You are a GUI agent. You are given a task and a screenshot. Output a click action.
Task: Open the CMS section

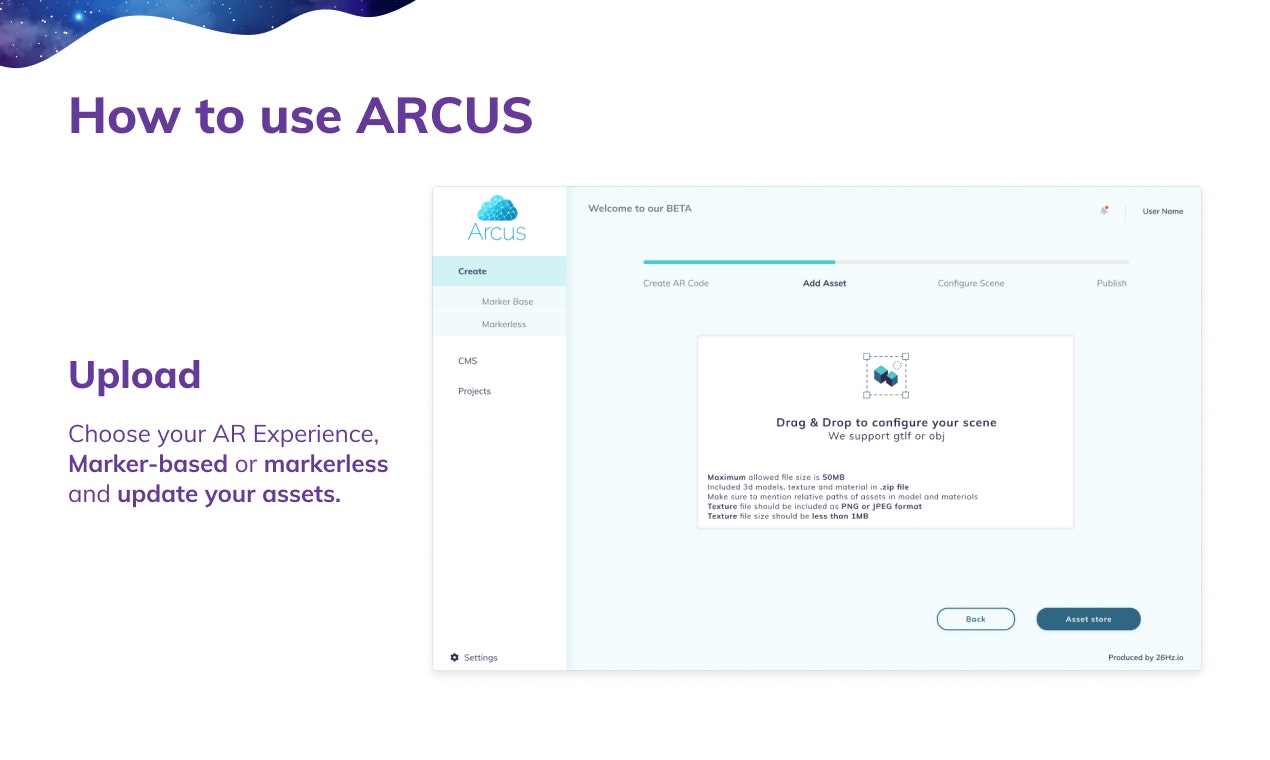[467, 361]
